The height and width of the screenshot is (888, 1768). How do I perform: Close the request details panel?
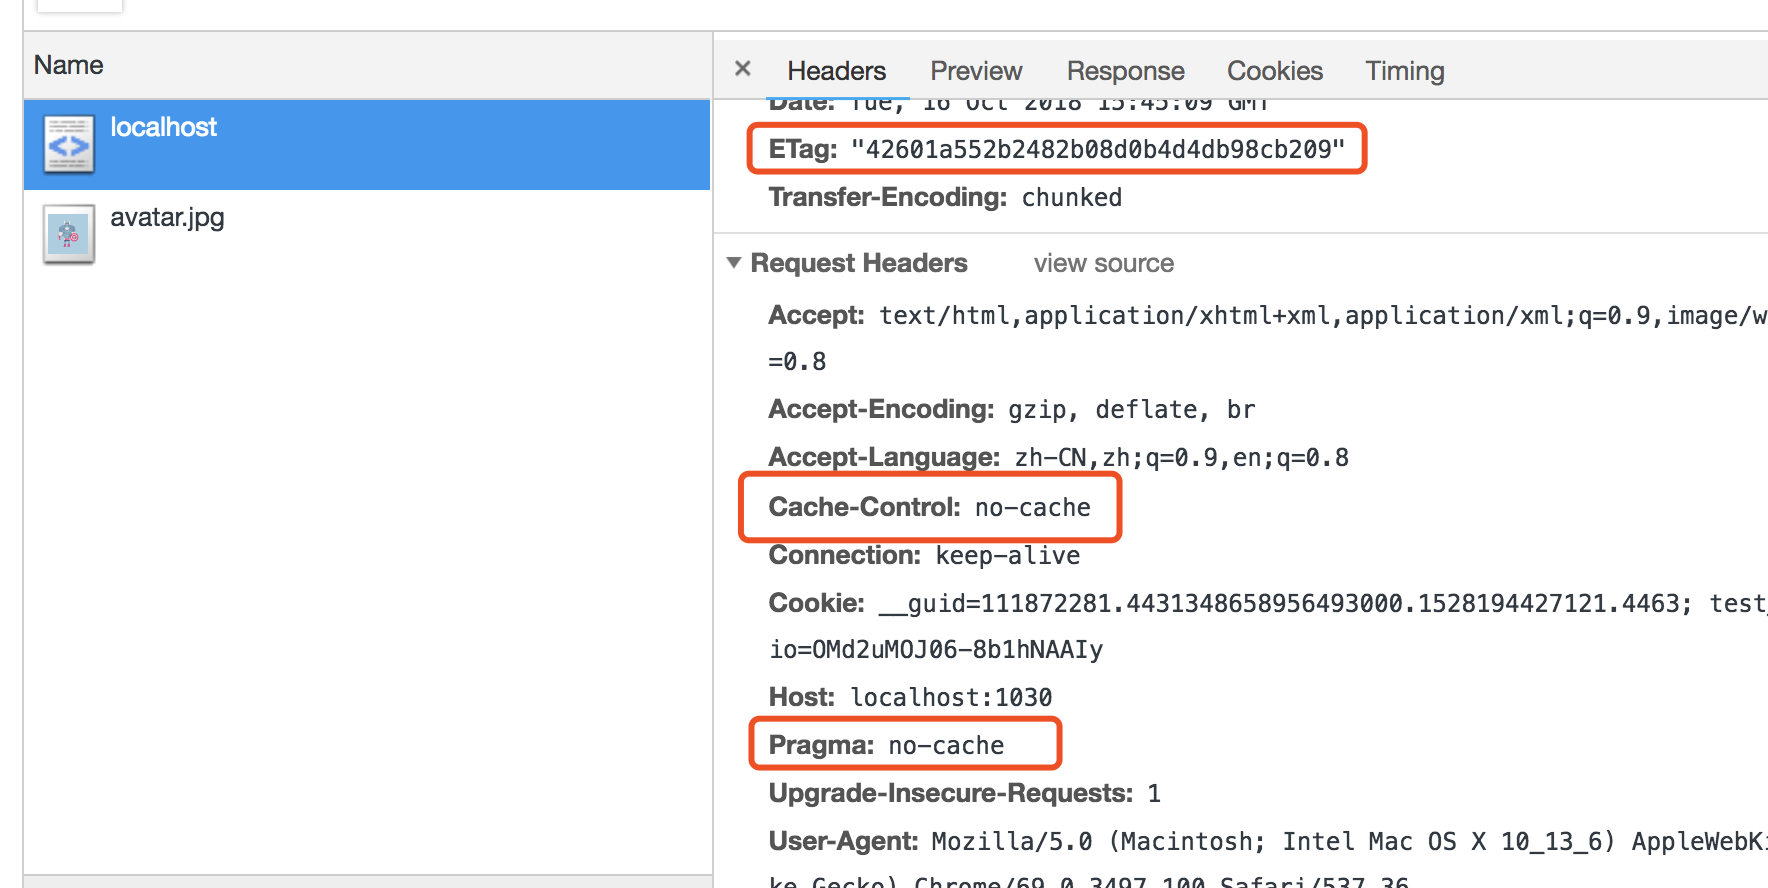[742, 69]
